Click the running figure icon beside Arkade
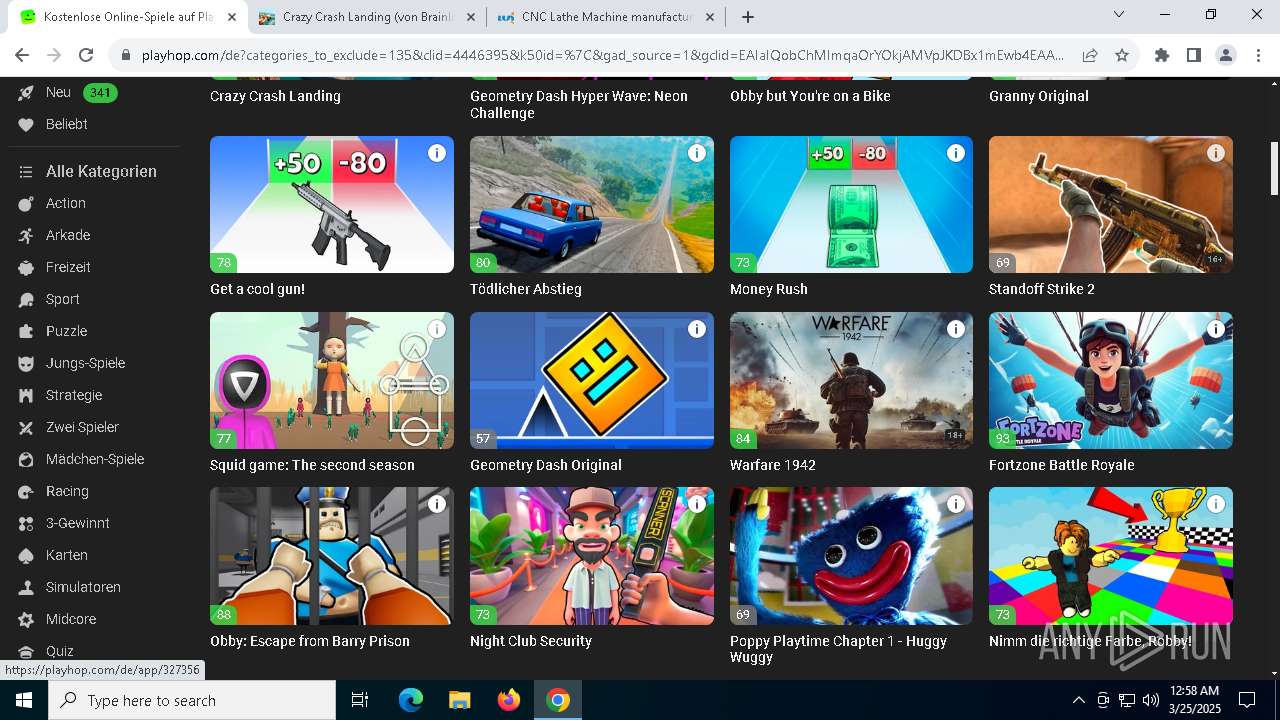The image size is (1280, 720). point(26,235)
